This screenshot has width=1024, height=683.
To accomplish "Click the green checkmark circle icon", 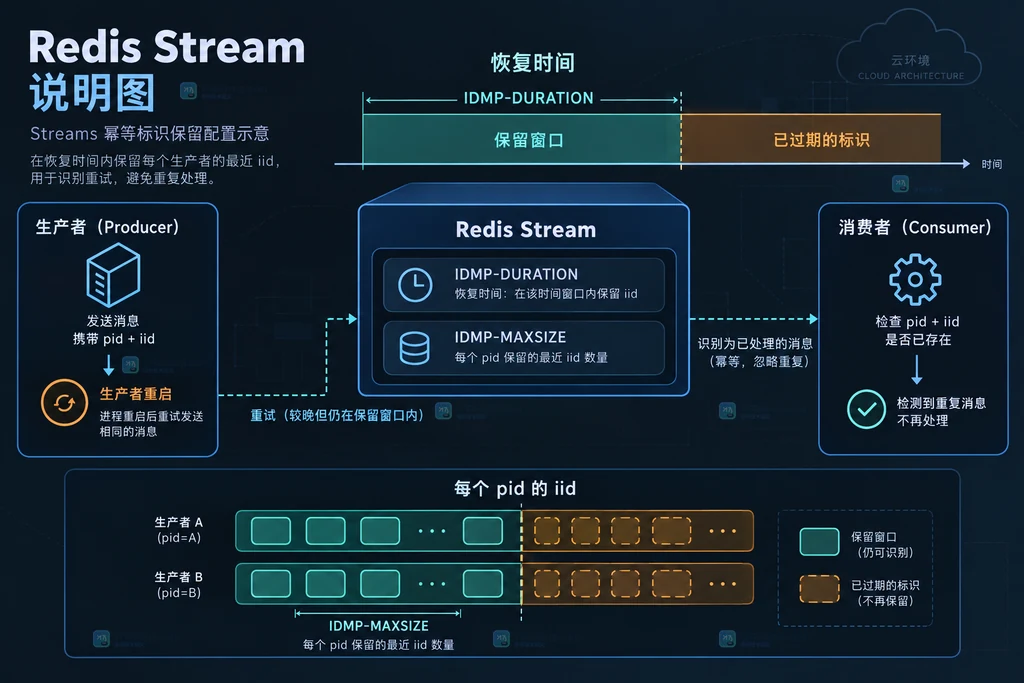I will point(866,409).
